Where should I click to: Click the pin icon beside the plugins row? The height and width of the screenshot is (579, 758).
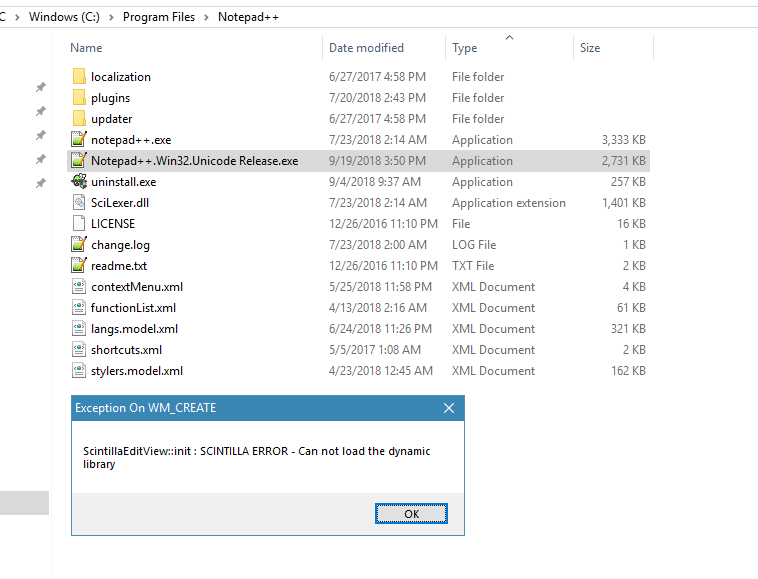coord(41,111)
